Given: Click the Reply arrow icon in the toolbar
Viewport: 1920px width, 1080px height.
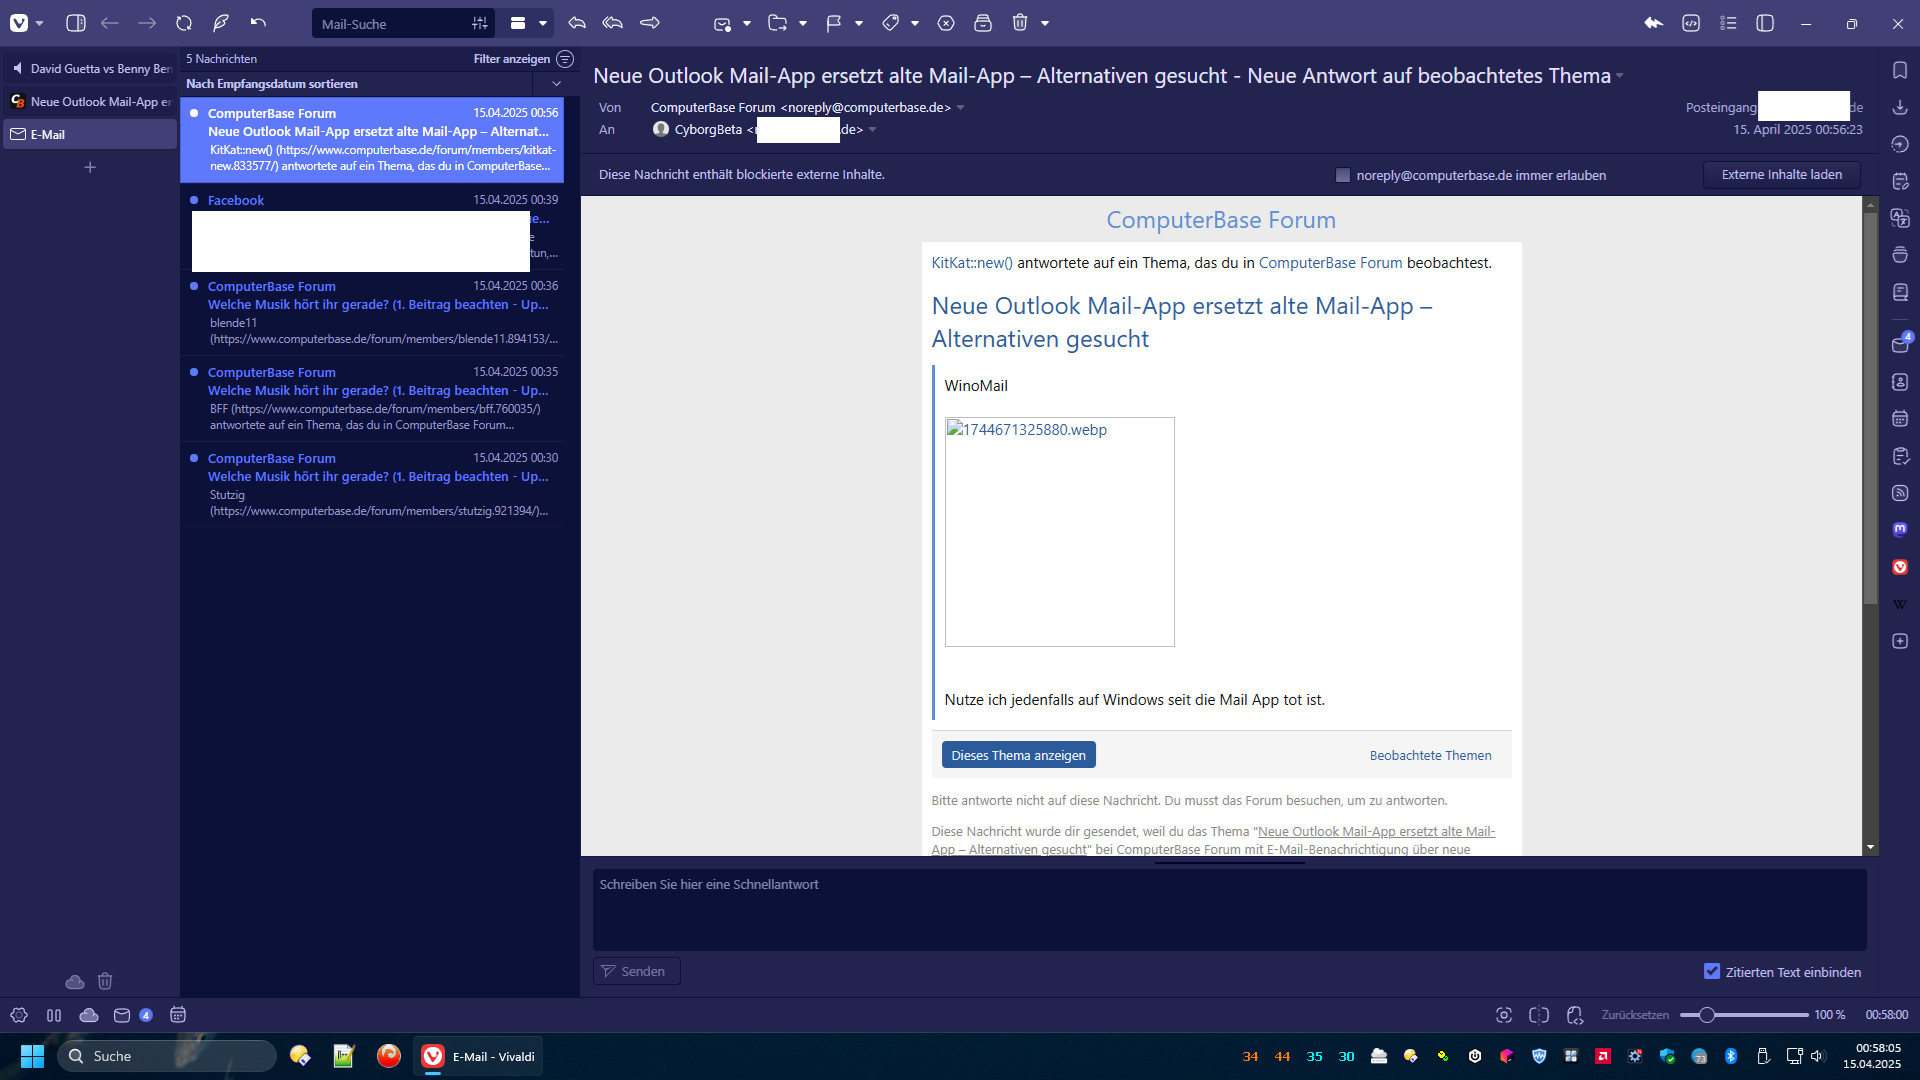Looking at the screenshot, I should tap(577, 23).
